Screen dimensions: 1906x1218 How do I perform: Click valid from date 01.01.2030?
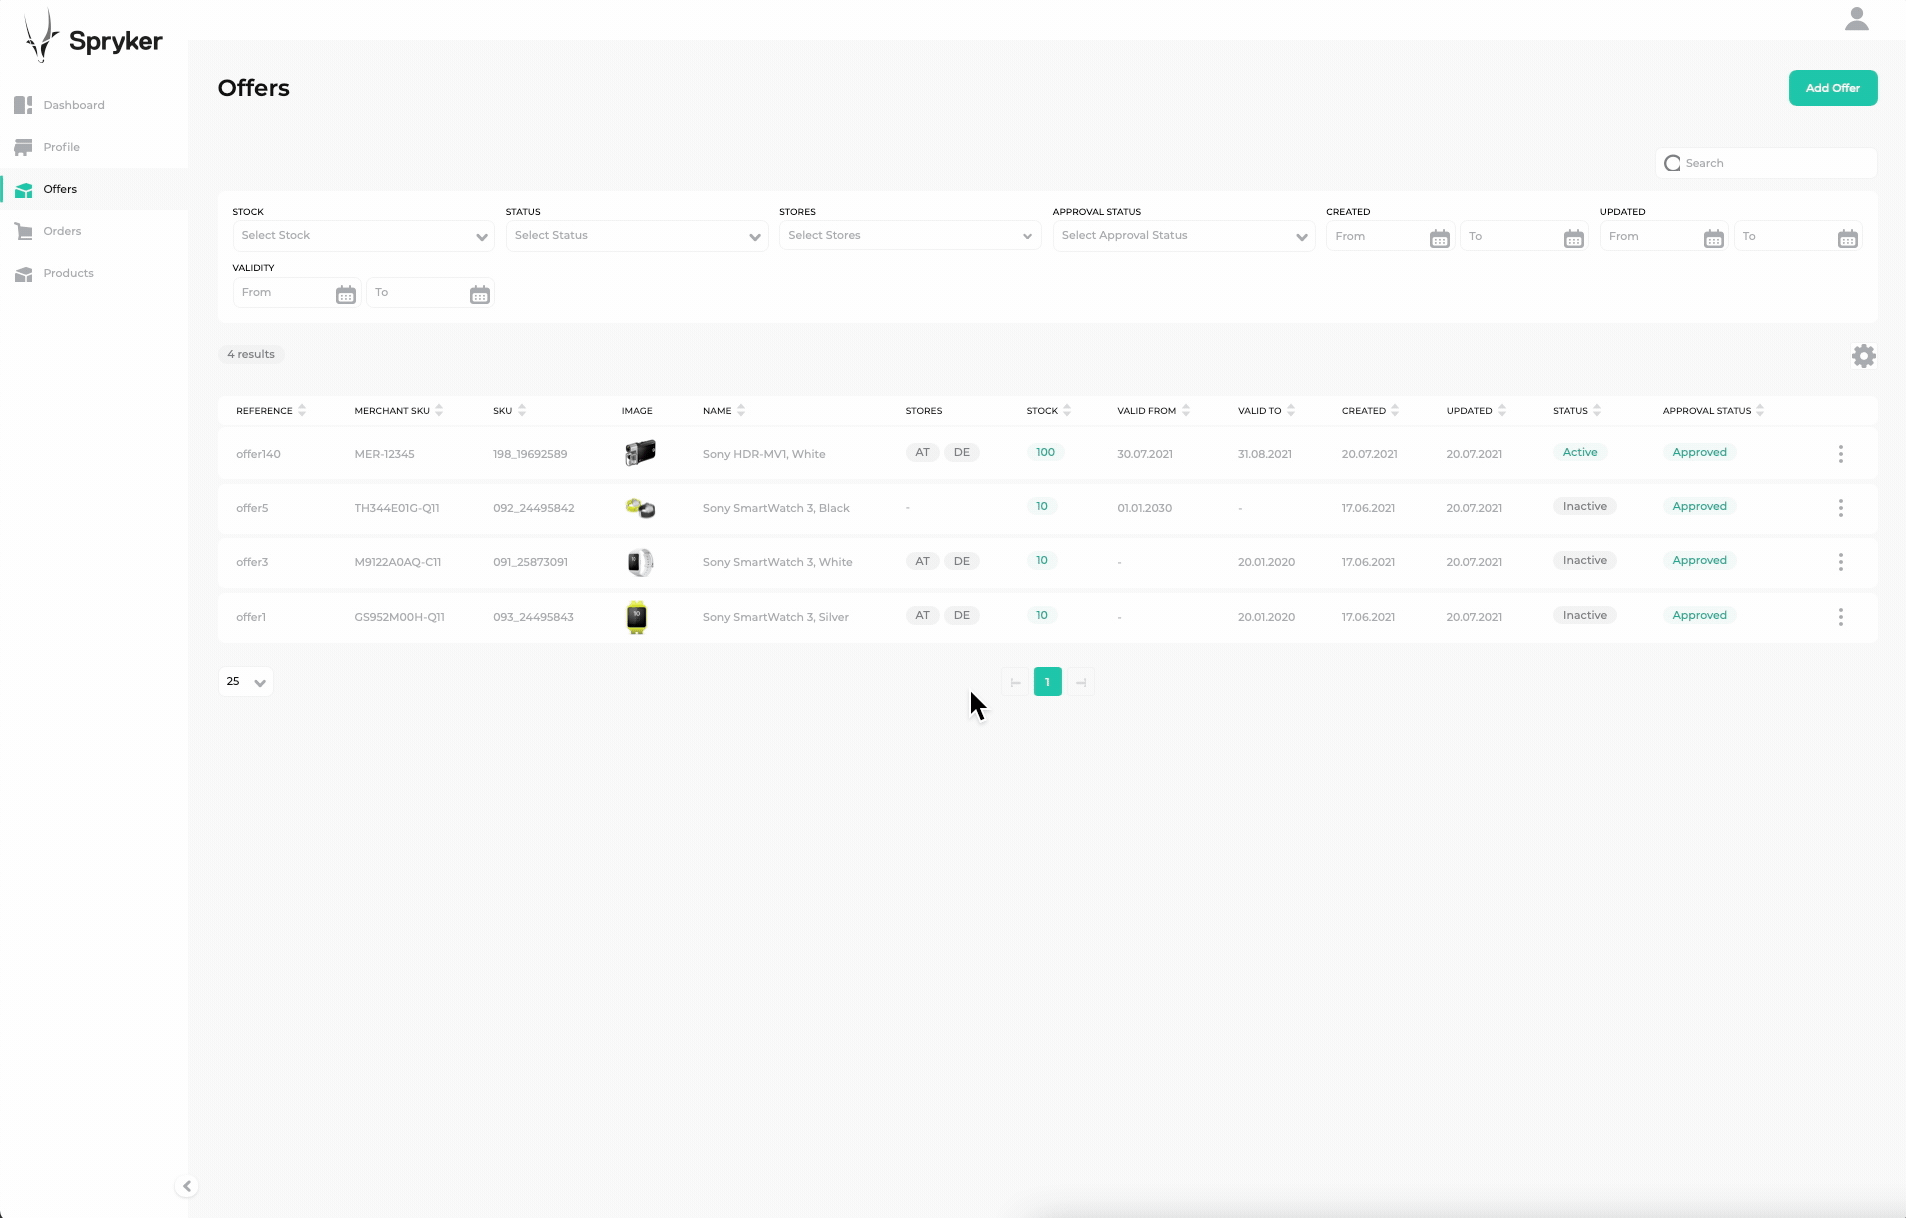(1145, 508)
